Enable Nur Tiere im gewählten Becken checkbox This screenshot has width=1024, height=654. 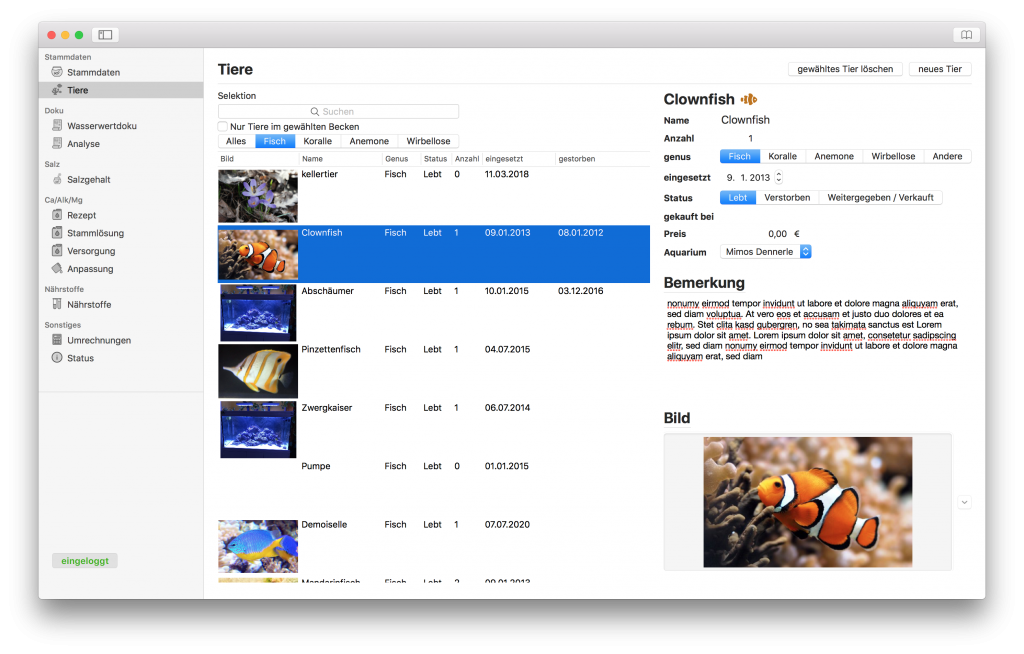coord(223,127)
